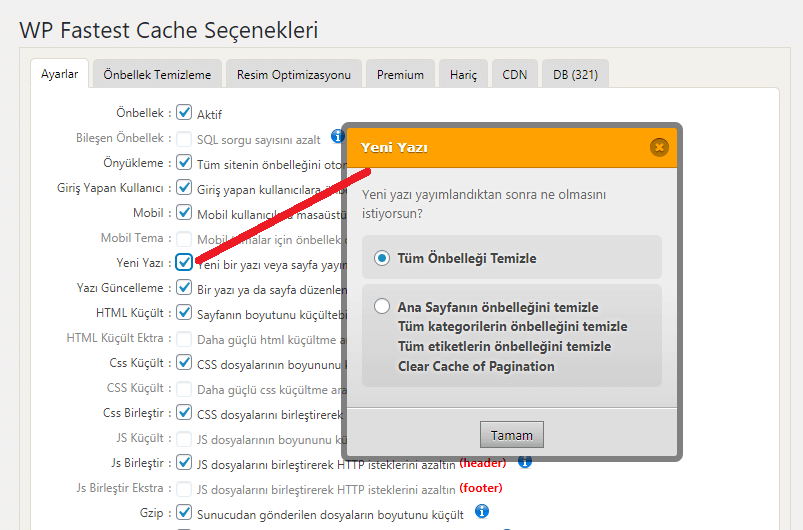
Task: Select Ana Sayfanın önbelleğini temizle radio
Action: click(x=382, y=306)
